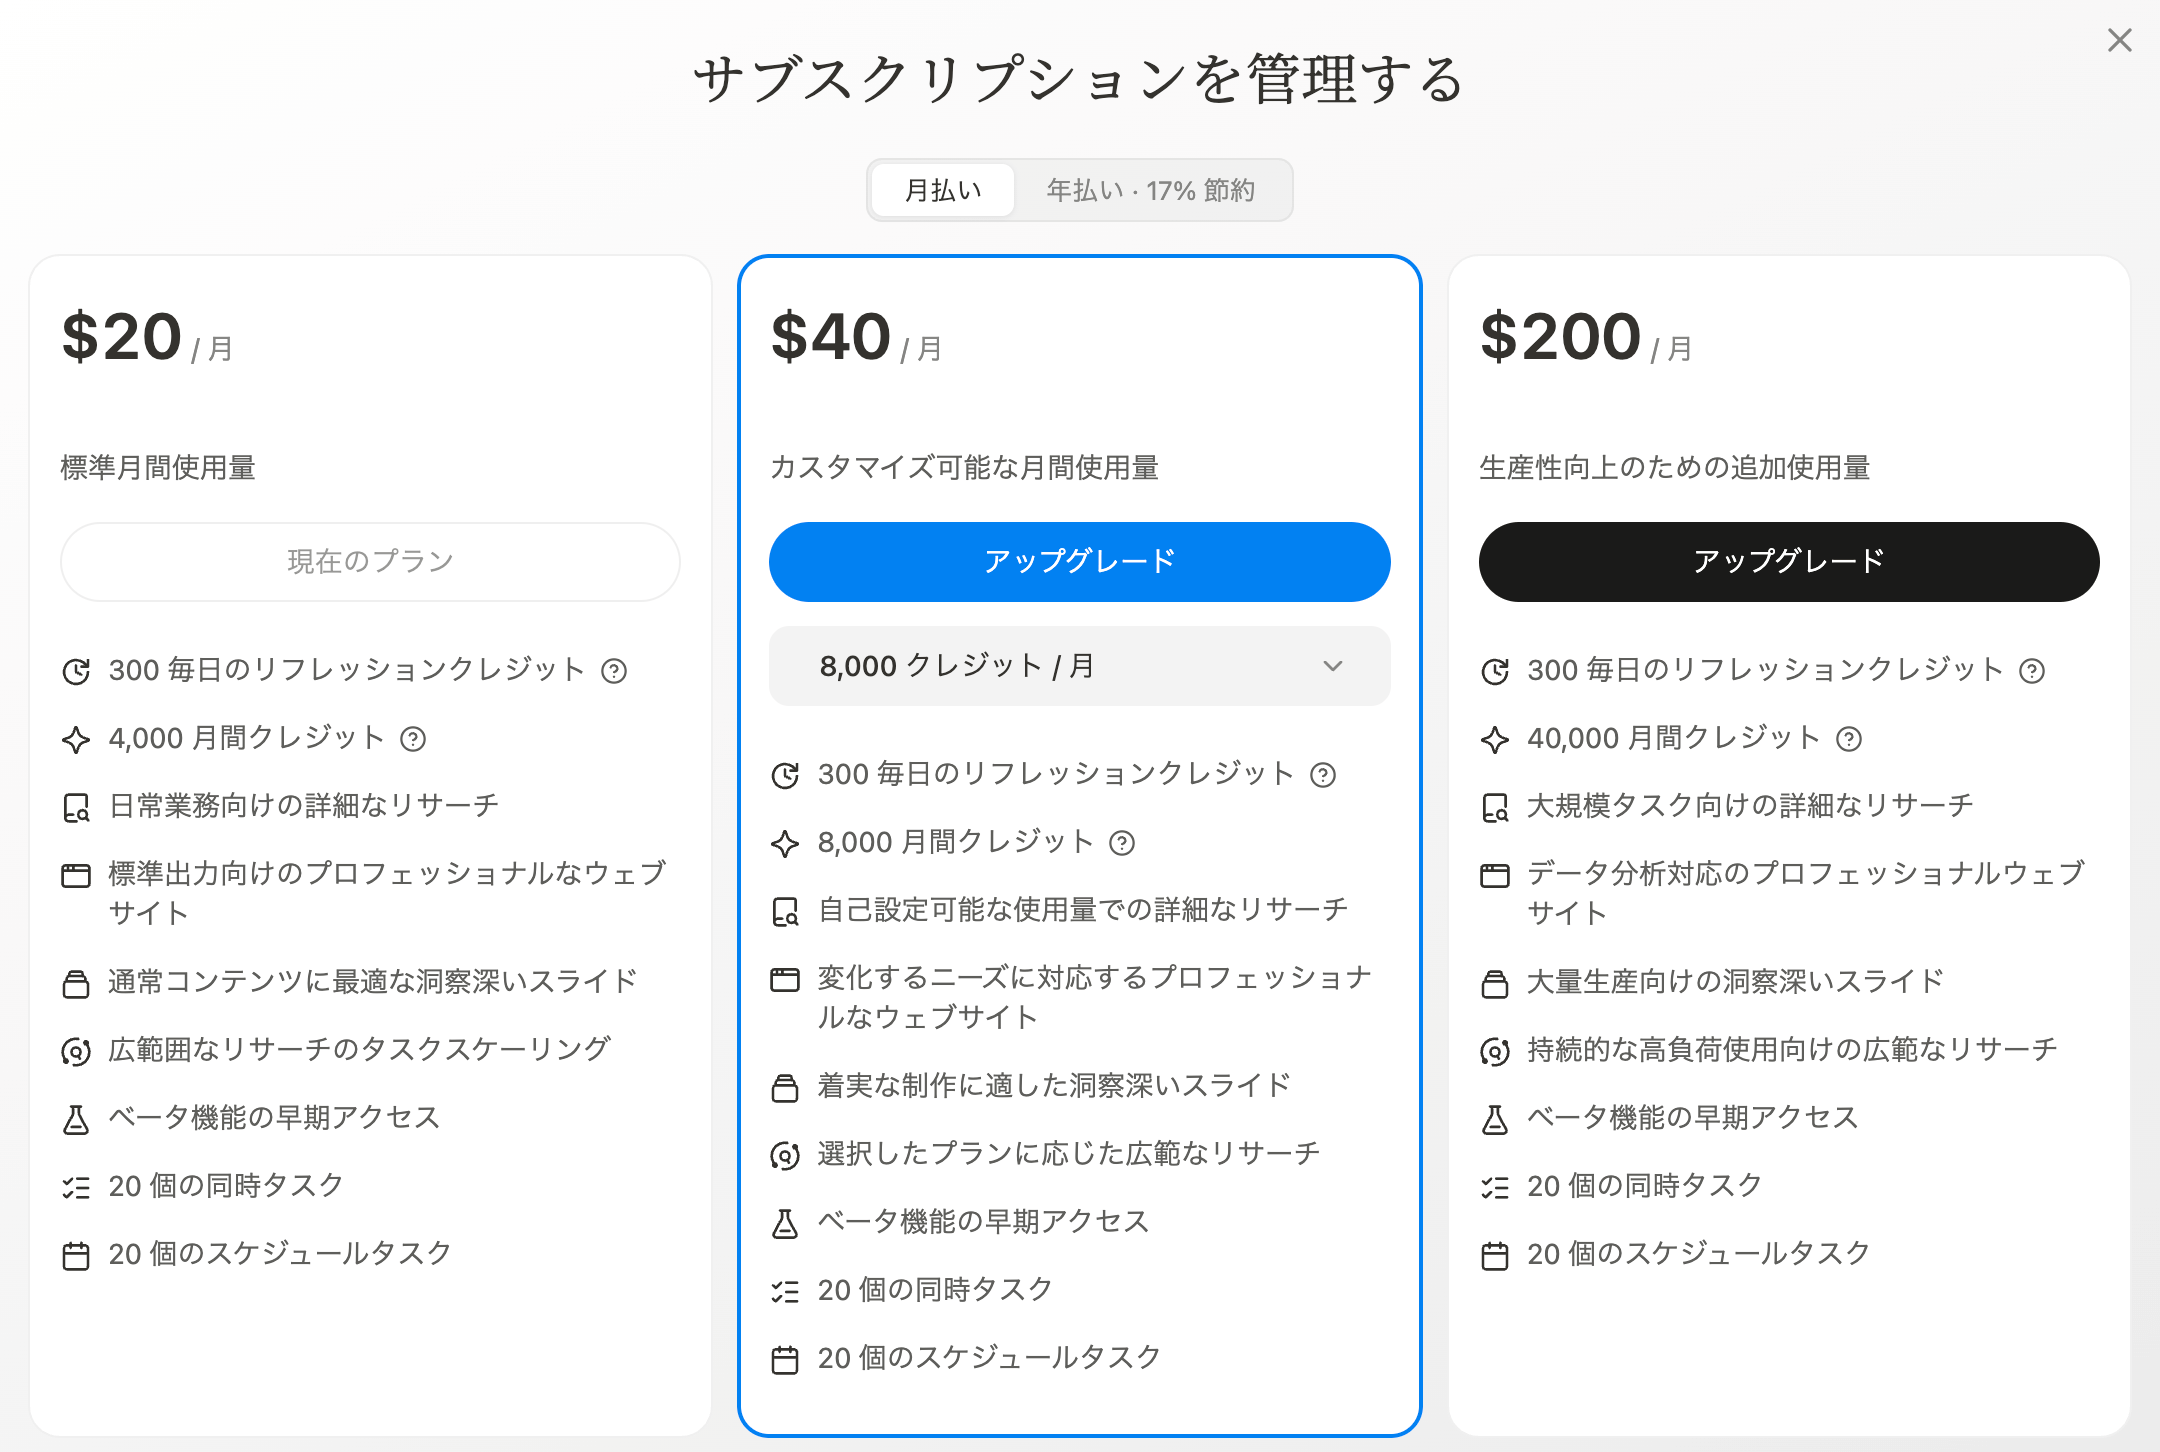Click the help icon beside 300 毎日のリフレッションクレジット
This screenshot has height=1452, width=2160.
pos(613,671)
